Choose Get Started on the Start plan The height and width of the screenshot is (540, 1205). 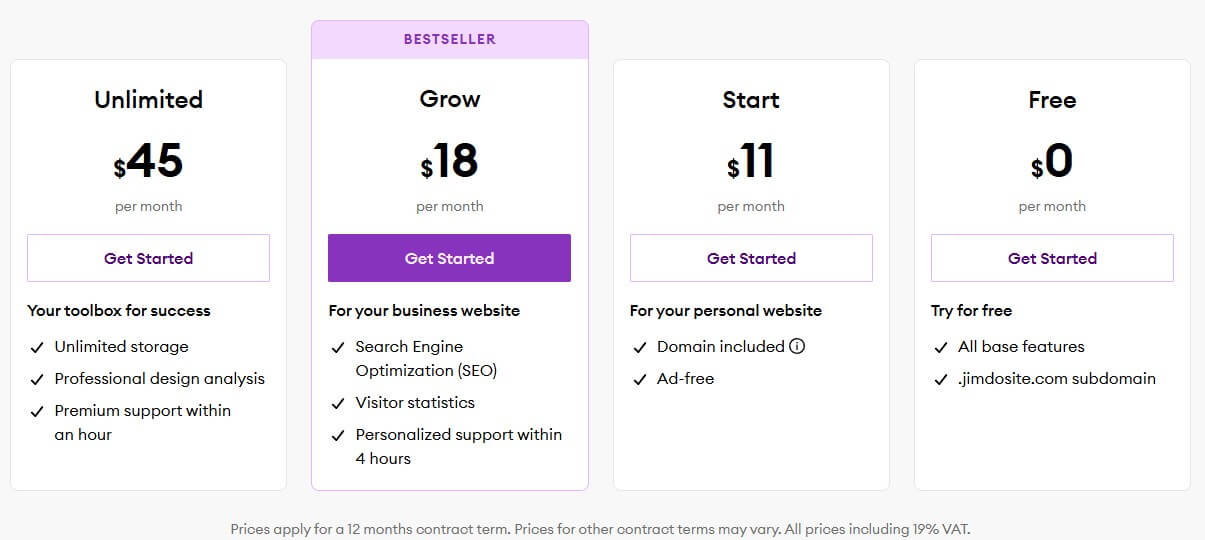[x=751, y=258]
